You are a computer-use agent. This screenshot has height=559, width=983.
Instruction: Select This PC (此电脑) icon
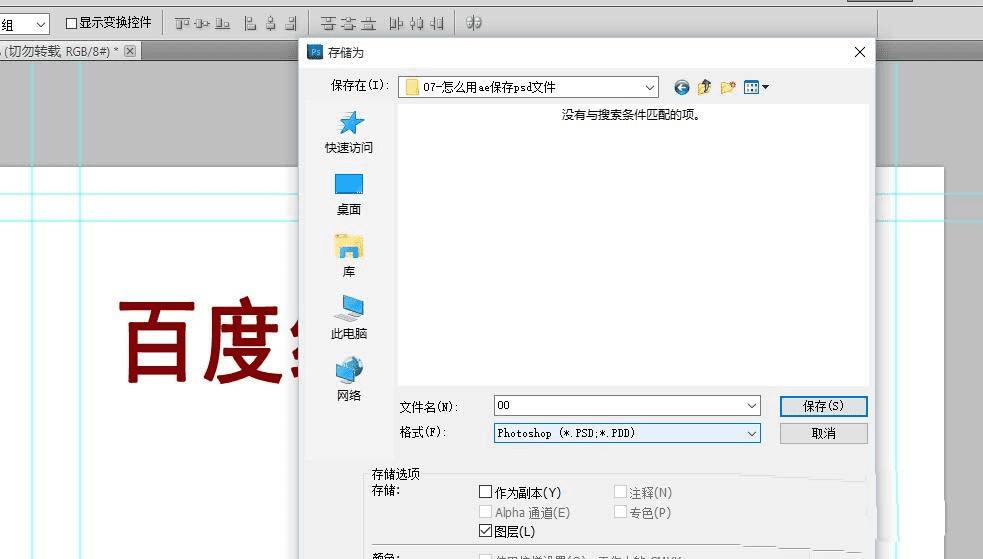pyautogui.click(x=349, y=317)
